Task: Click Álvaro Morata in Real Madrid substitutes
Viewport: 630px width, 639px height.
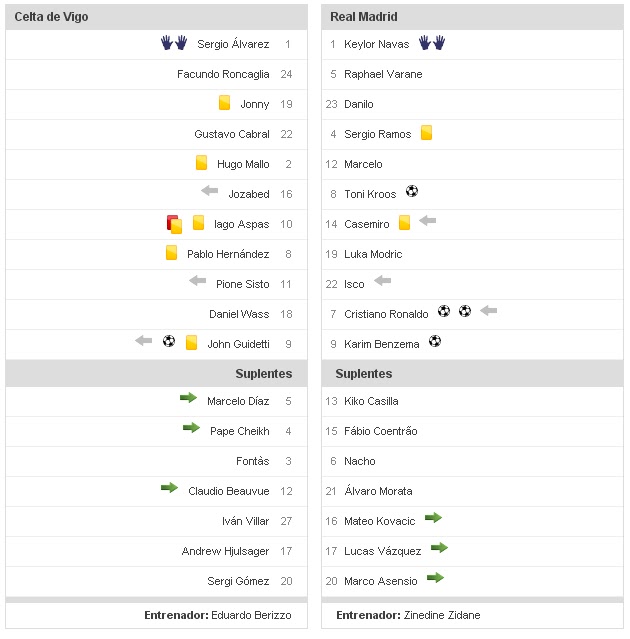Action: coord(378,491)
